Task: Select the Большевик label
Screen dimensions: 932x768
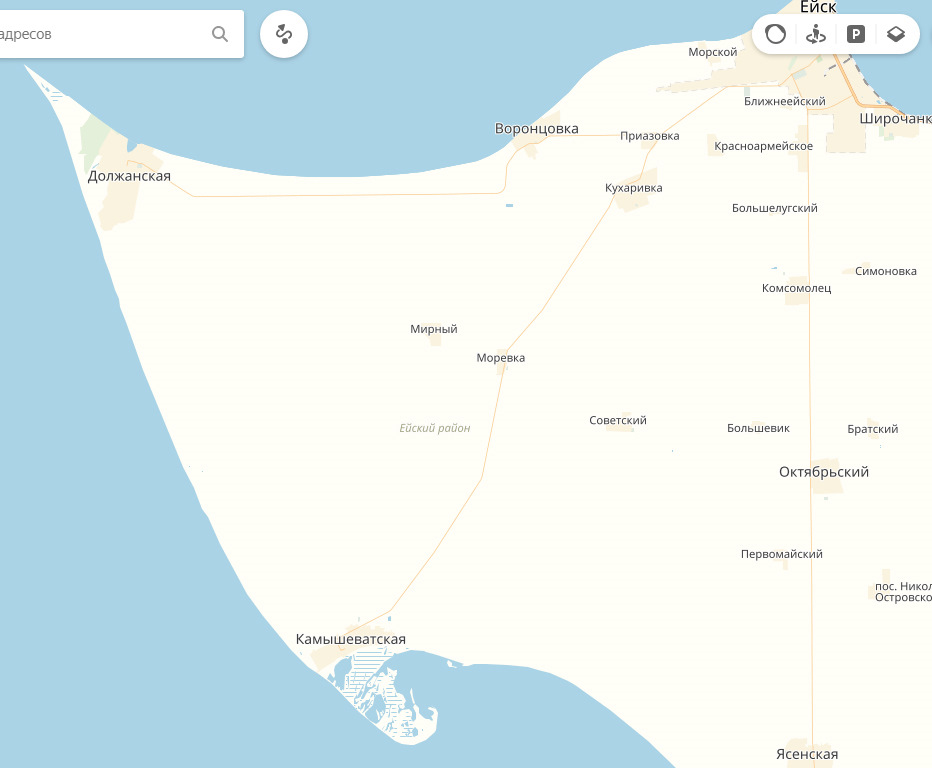Action: coord(758,428)
